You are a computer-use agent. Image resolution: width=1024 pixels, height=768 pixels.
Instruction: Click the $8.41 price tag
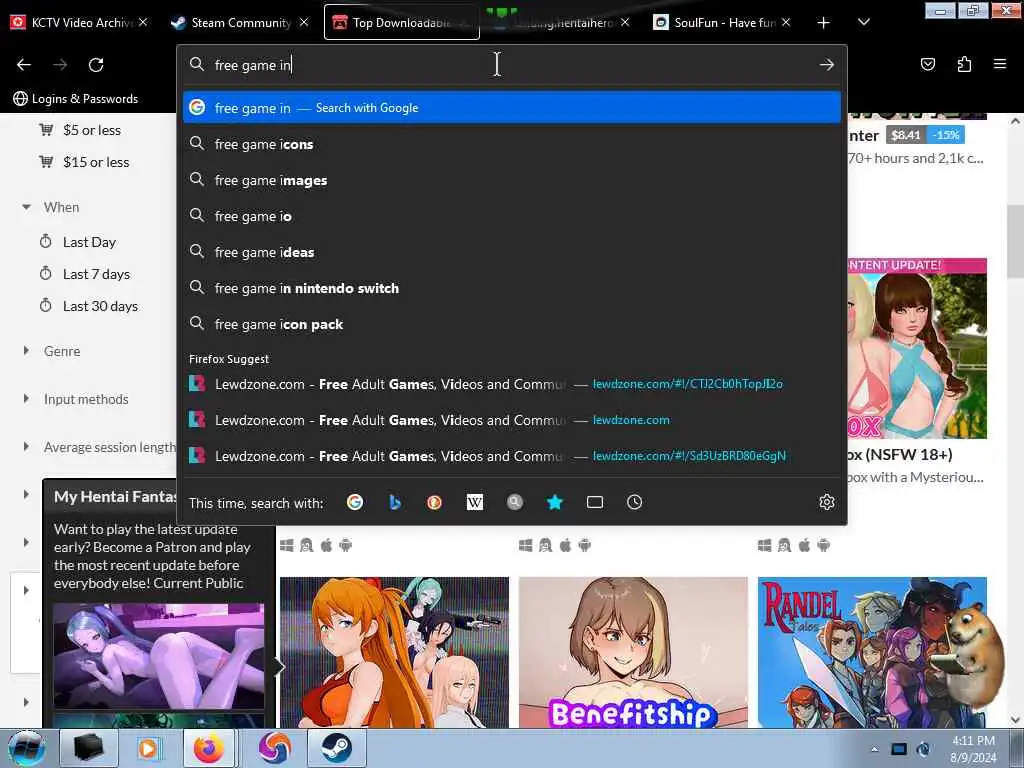coord(906,135)
